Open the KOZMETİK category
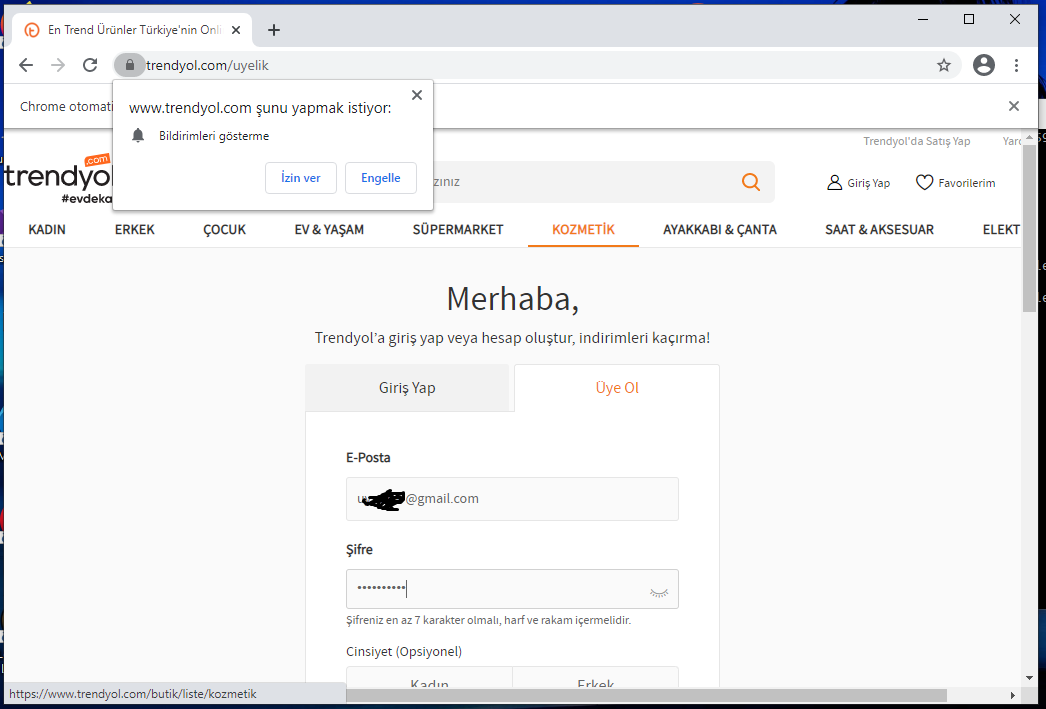1046x709 pixels. coord(584,229)
